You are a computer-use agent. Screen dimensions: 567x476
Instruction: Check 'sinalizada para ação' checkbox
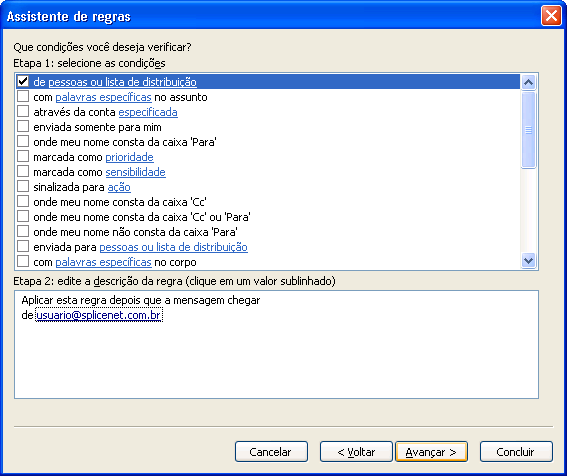pyautogui.click(x=23, y=187)
